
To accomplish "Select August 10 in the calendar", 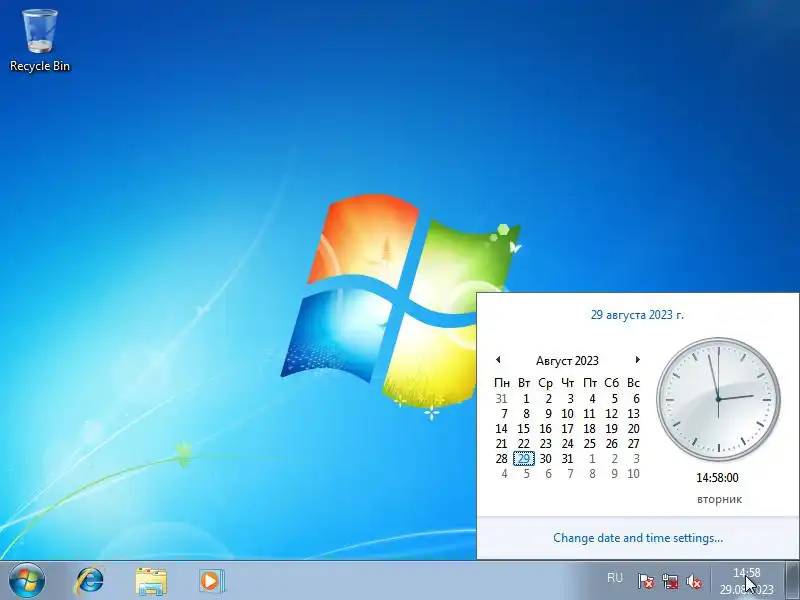I will tap(567, 414).
